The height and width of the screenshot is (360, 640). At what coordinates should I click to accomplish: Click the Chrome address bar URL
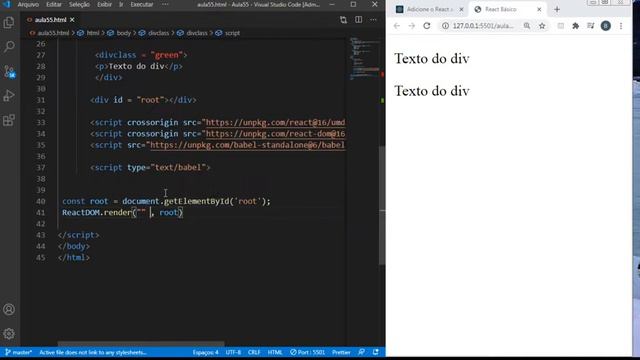pos(483,26)
